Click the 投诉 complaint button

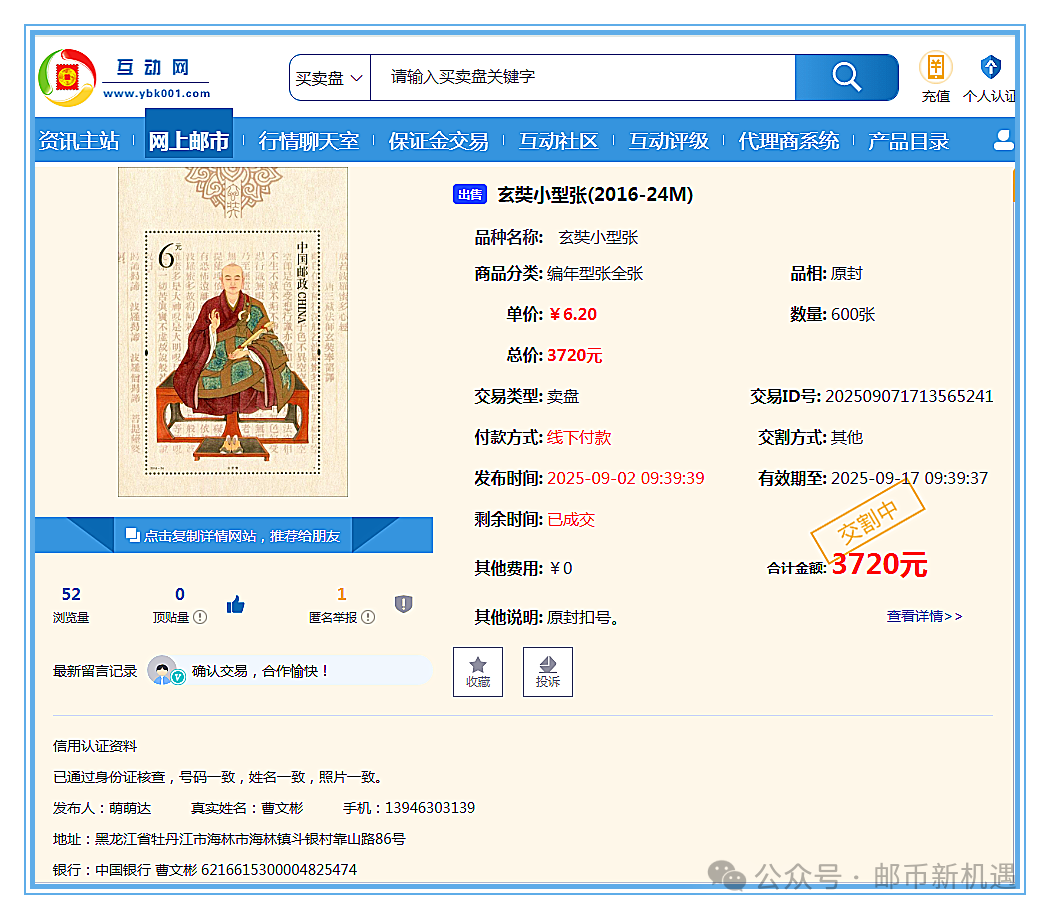coord(548,672)
